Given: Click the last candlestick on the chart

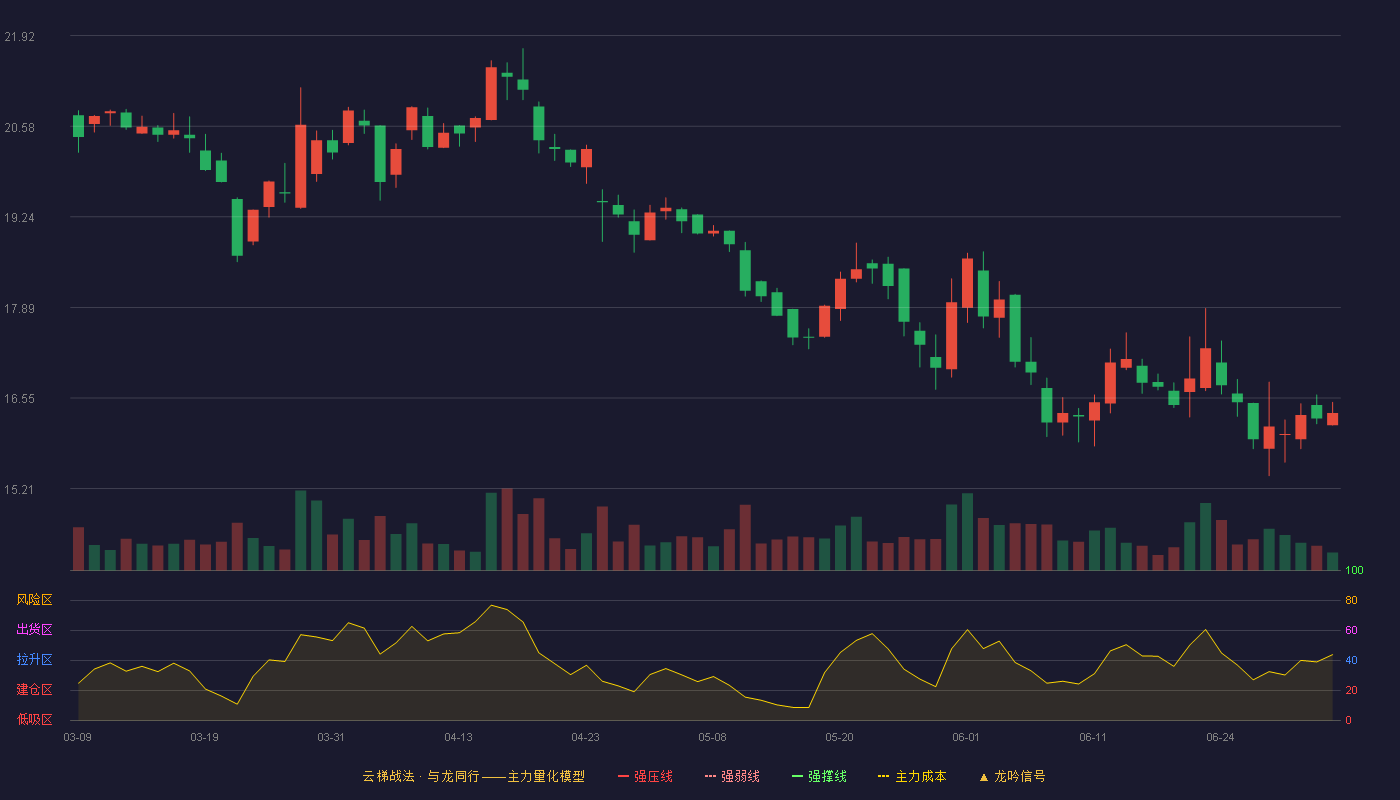Looking at the screenshot, I should 1332,419.
